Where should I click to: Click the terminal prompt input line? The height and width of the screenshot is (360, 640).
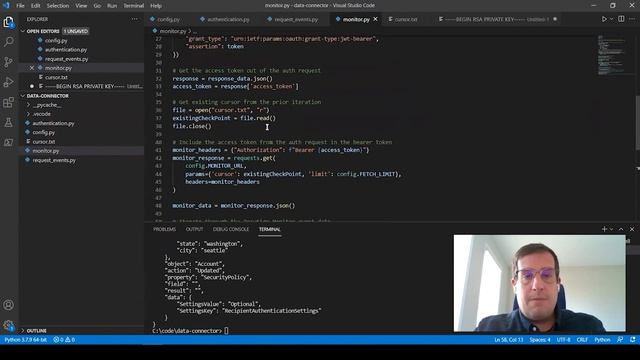coord(190,331)
